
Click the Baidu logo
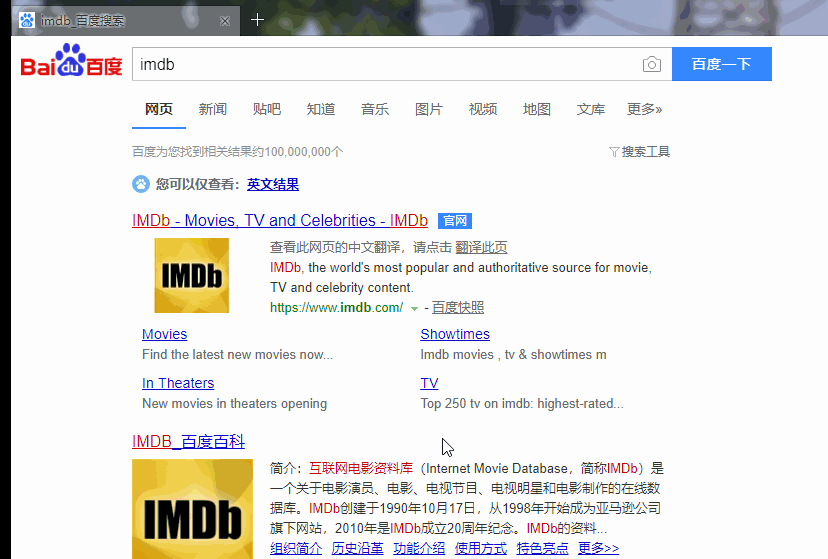[x=71, y=60]
